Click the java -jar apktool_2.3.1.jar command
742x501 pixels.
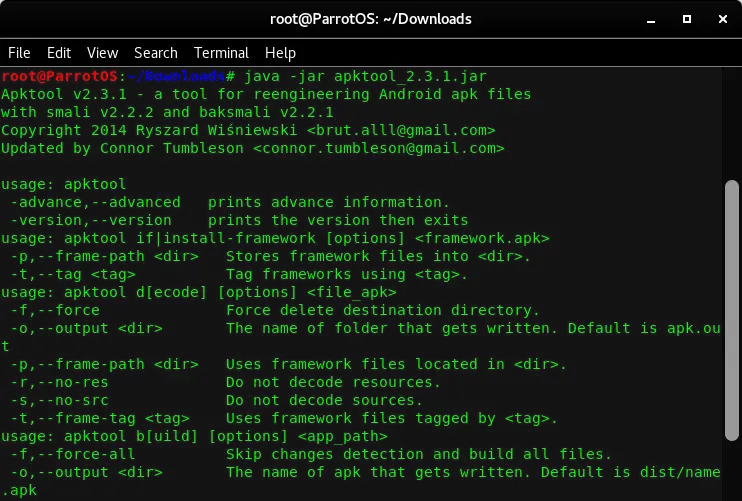[365, 76]
